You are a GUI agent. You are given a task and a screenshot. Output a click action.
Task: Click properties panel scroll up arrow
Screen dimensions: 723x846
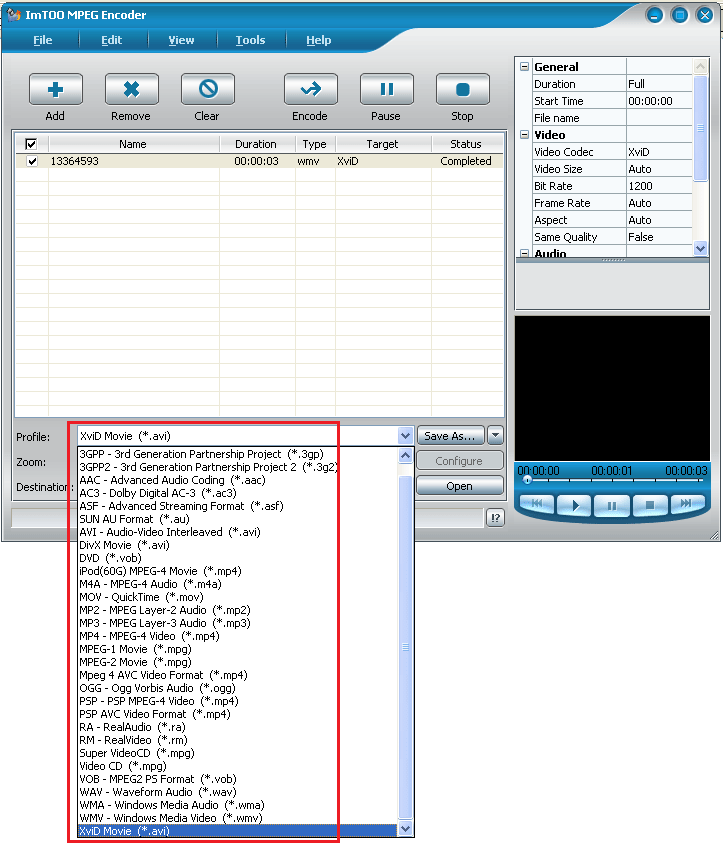[700, 66]
